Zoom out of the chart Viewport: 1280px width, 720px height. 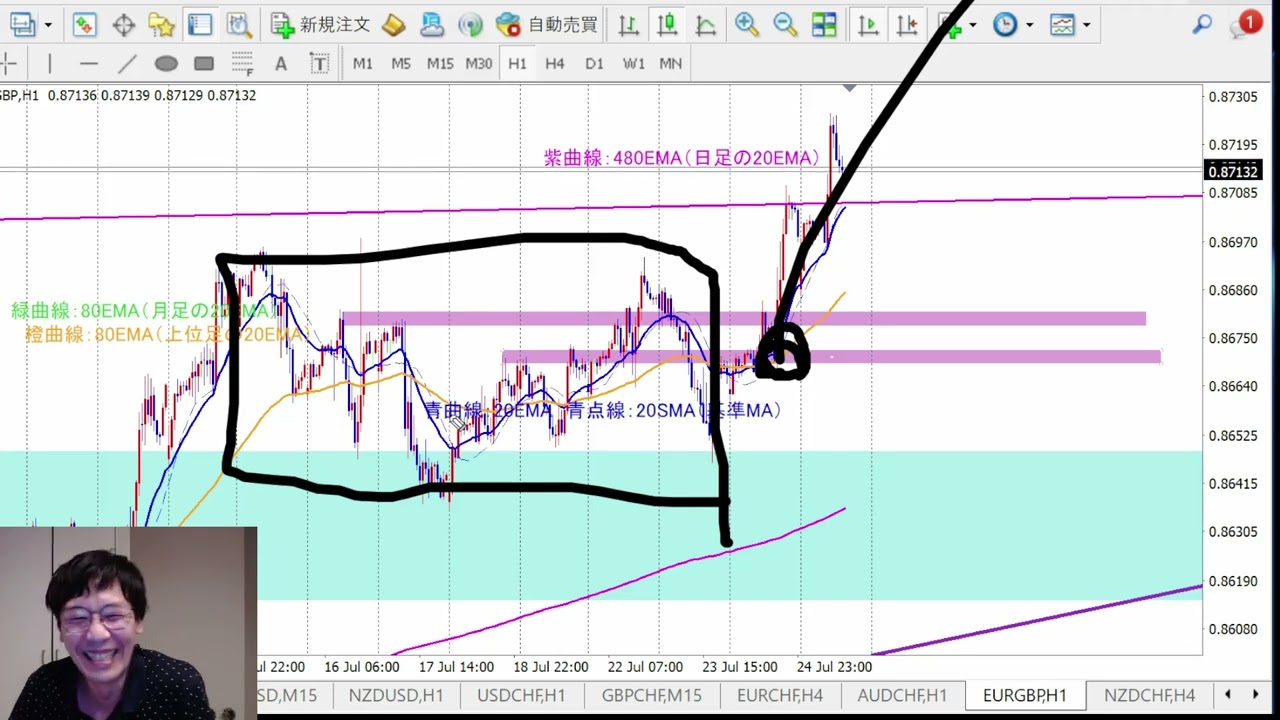pos(785,25)
